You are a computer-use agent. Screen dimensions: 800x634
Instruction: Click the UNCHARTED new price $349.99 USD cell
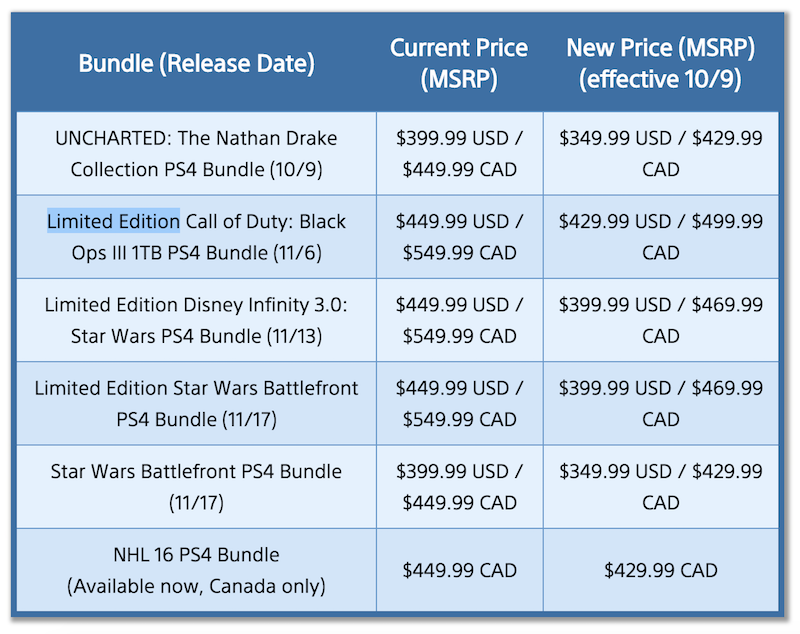point(660,153)
